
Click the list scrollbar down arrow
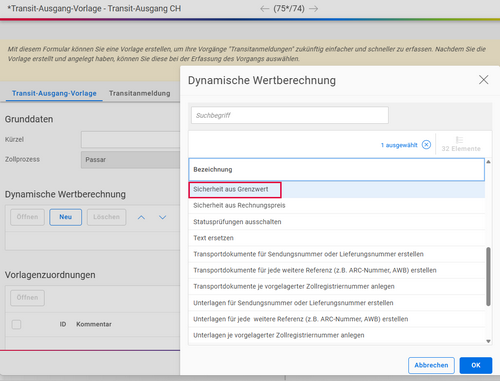[488, 341]
